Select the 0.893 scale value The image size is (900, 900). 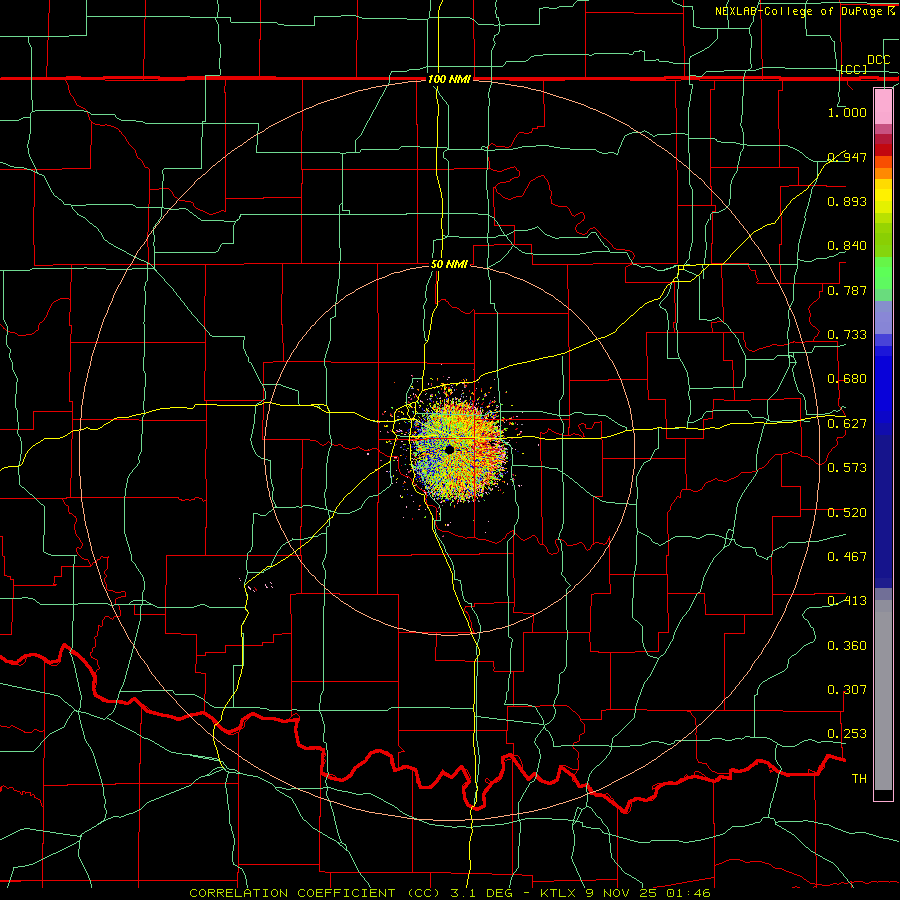[847, 201]
